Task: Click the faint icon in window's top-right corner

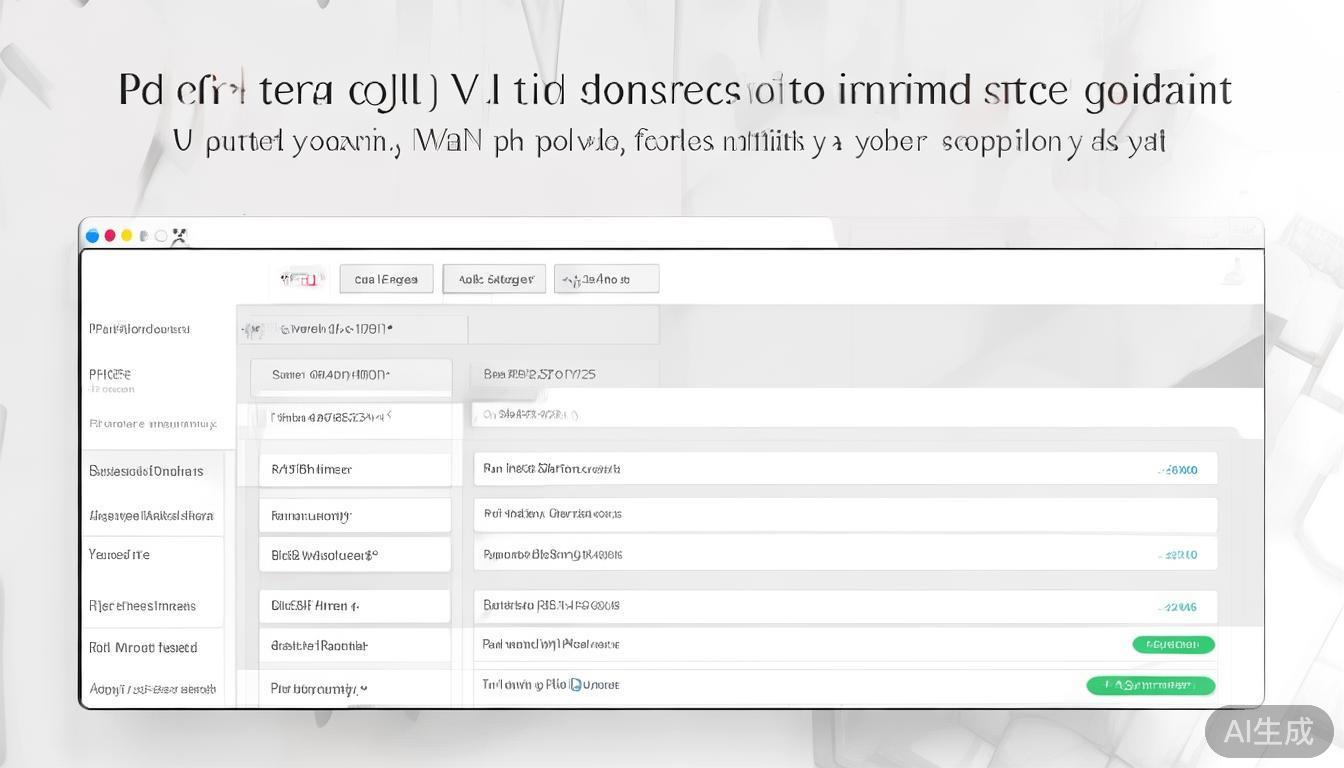Action: coord(1234,272)
